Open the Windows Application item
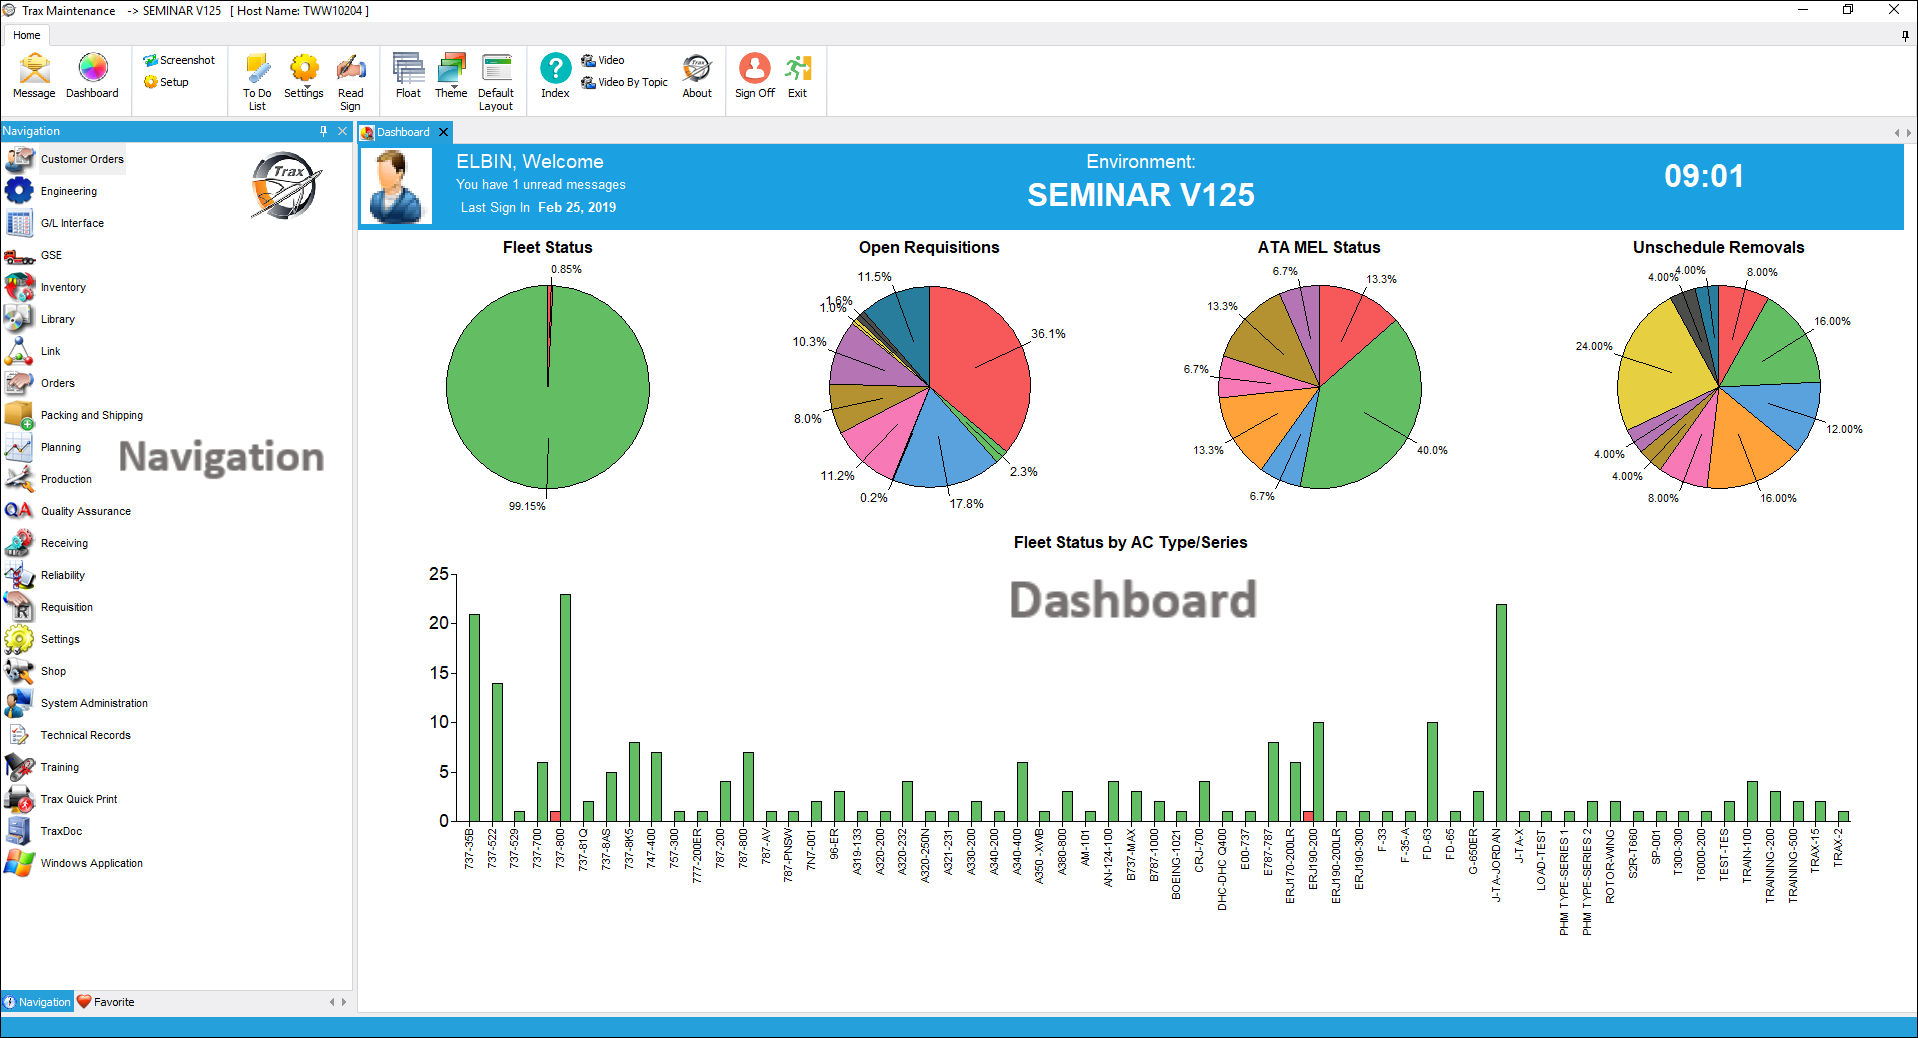Viewport: 1918px width, 1038px height. point(74,863)
